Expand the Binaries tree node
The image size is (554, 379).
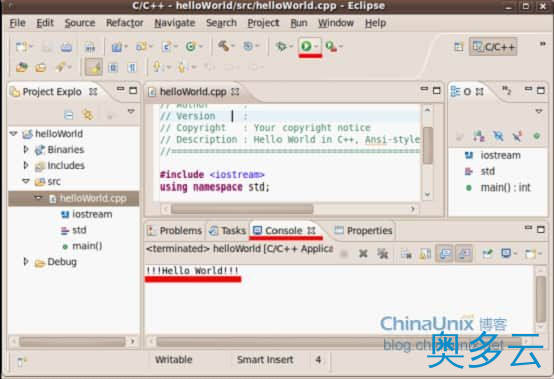[x=26, y=149]
